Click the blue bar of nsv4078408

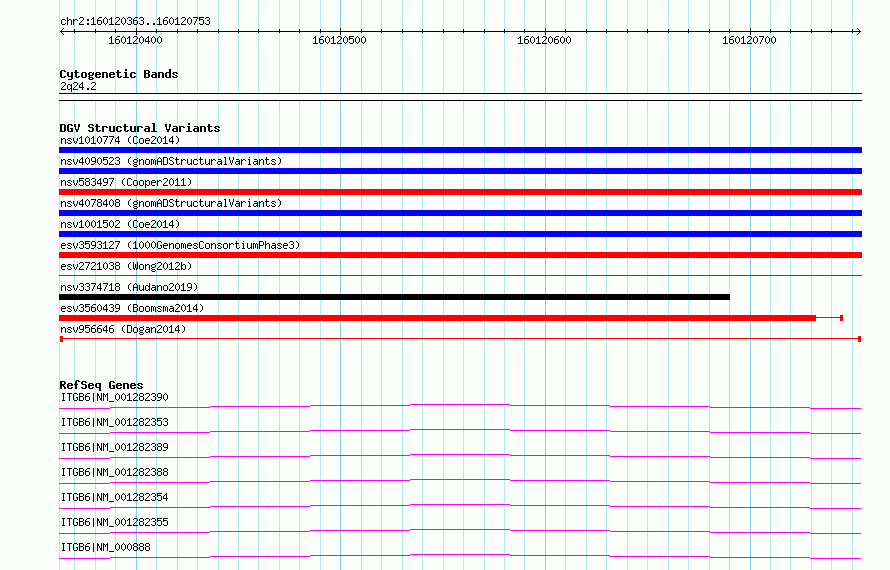pyautogui.click(x=460, y=213)
